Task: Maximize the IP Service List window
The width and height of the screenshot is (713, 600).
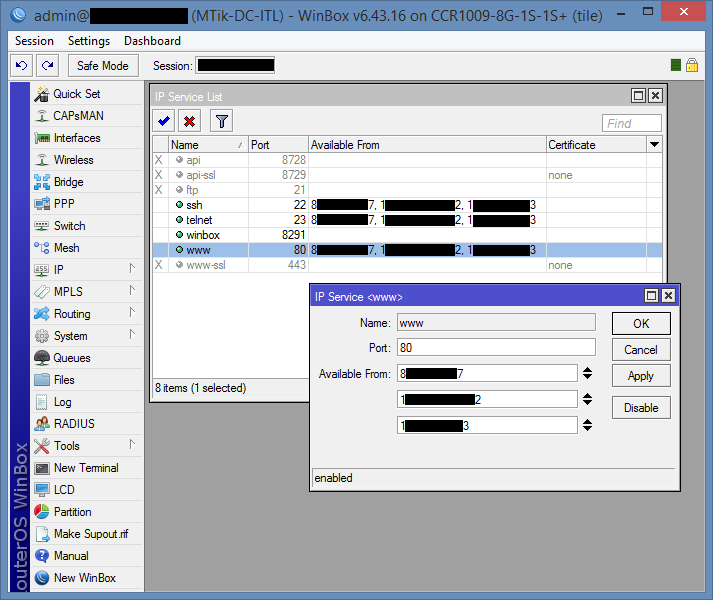Action: (x=638, y=96)
